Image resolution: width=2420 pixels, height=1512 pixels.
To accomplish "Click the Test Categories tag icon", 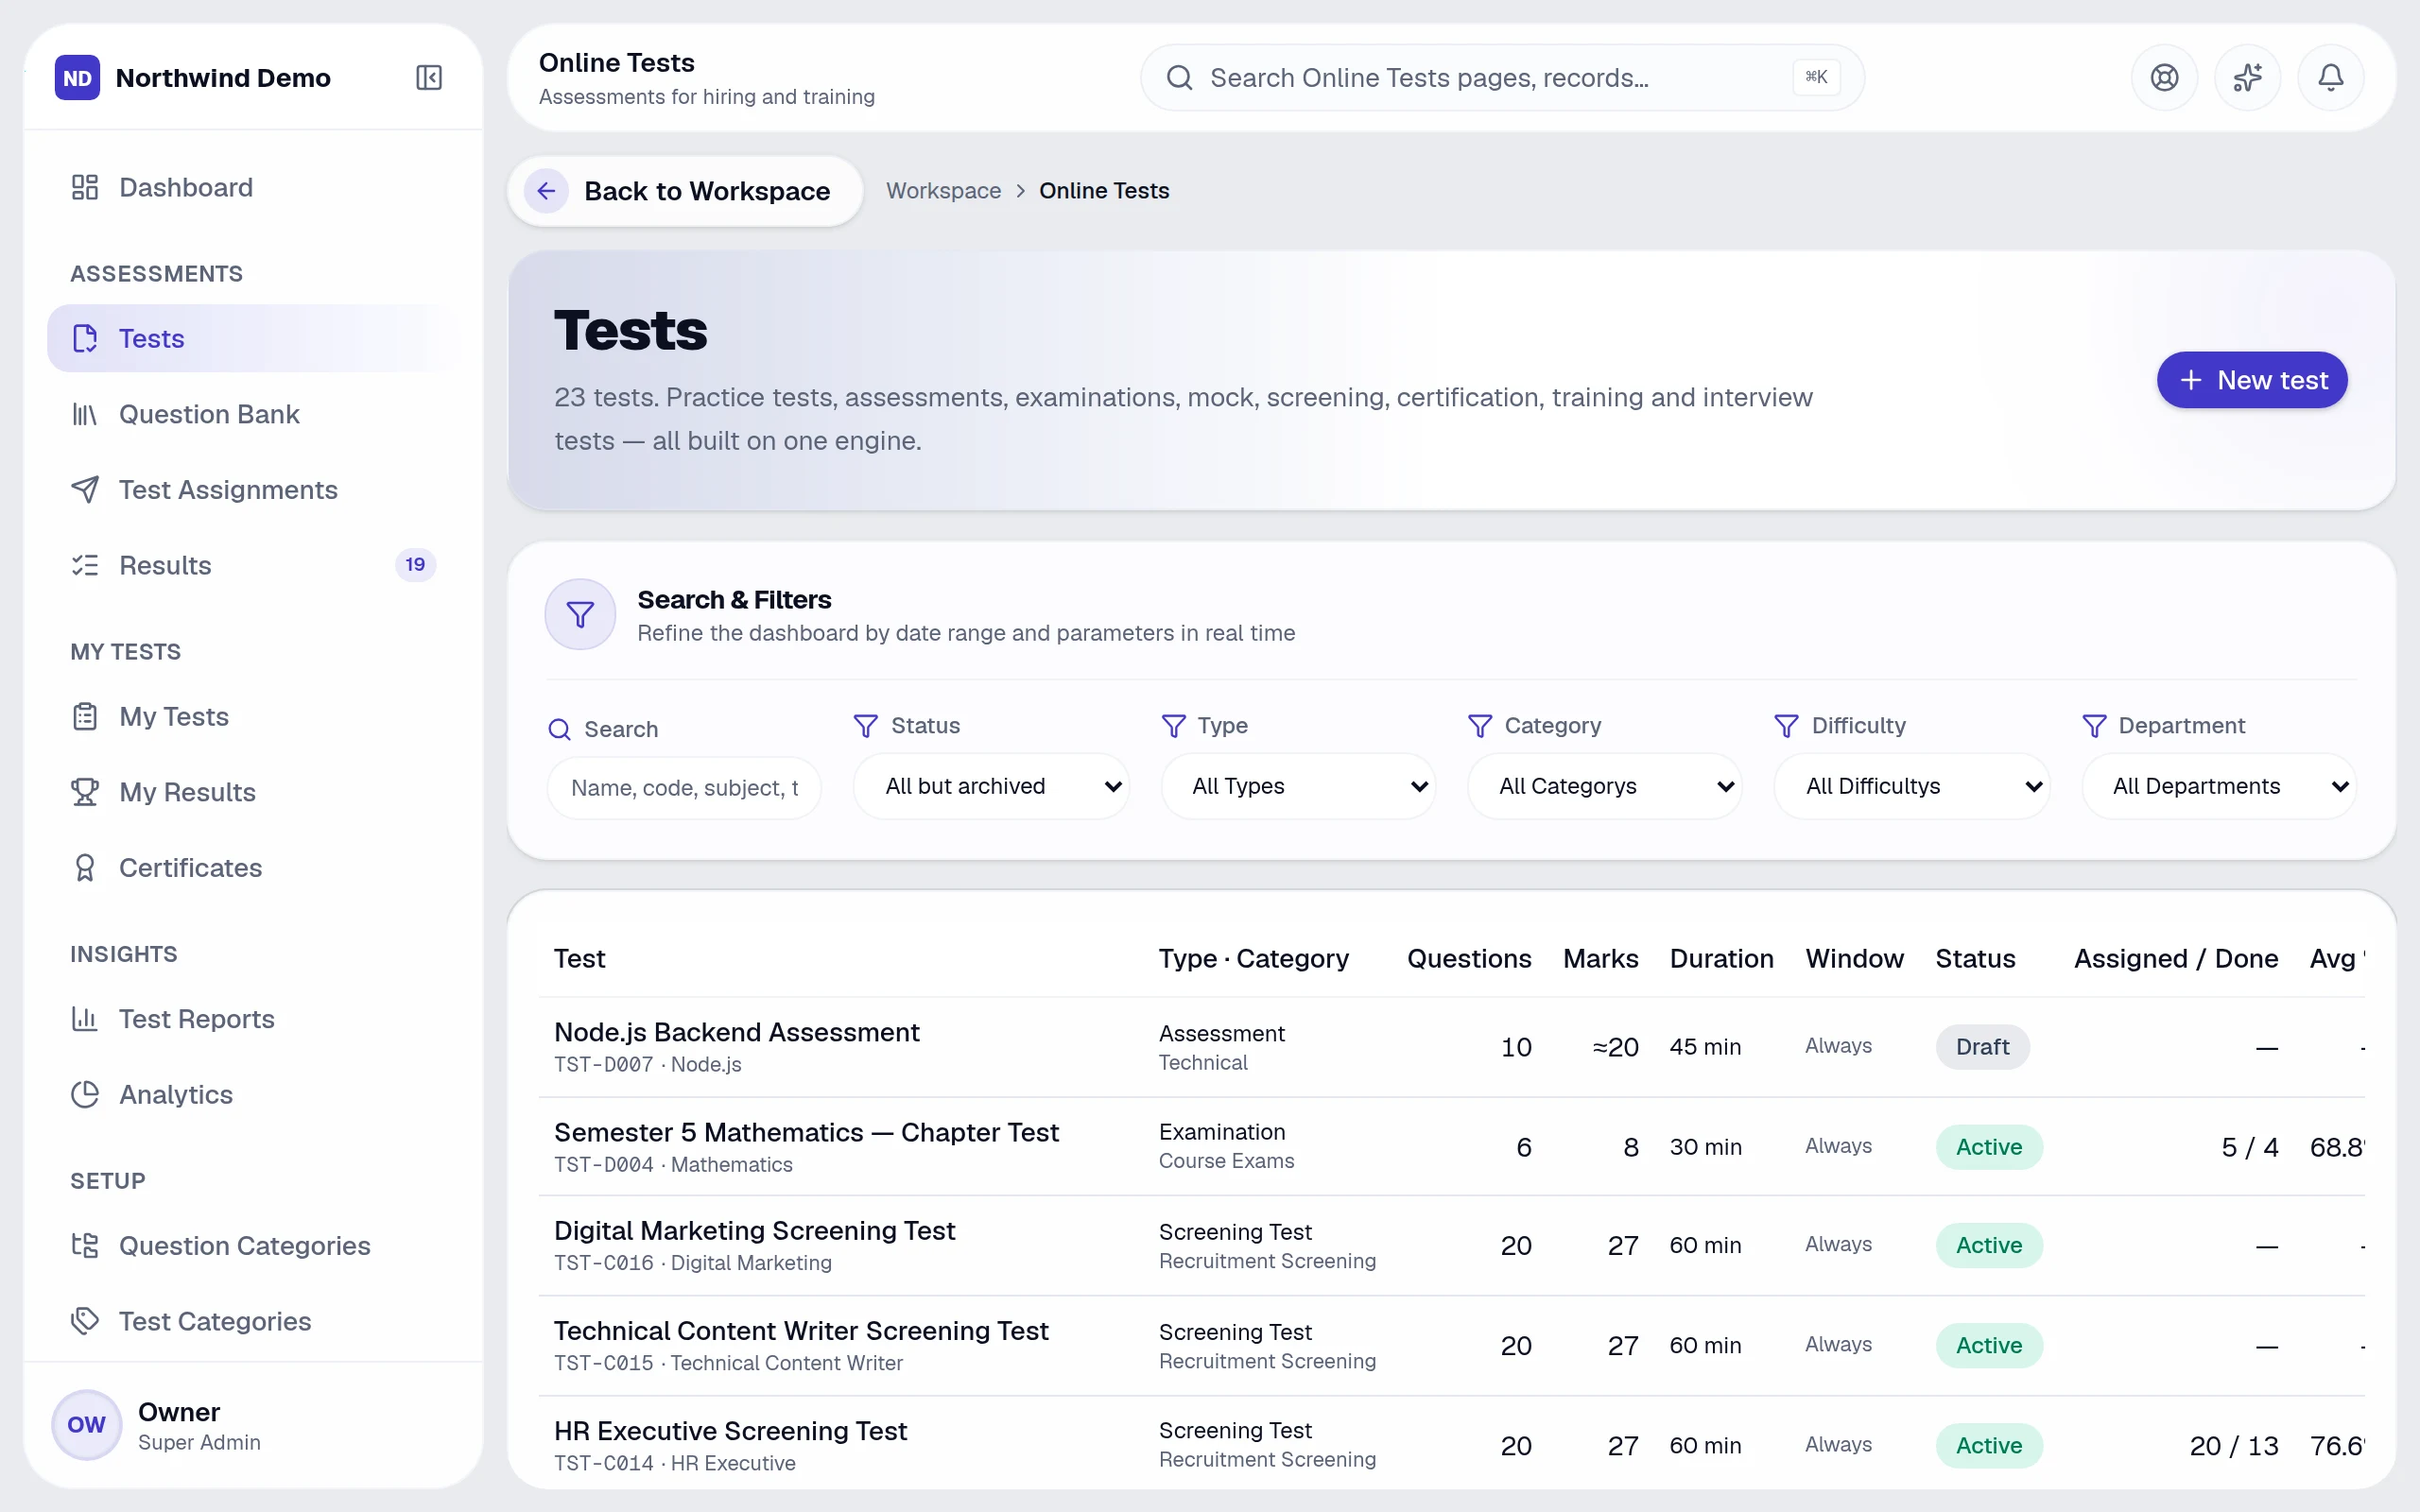I will [x=85, y=1321].
